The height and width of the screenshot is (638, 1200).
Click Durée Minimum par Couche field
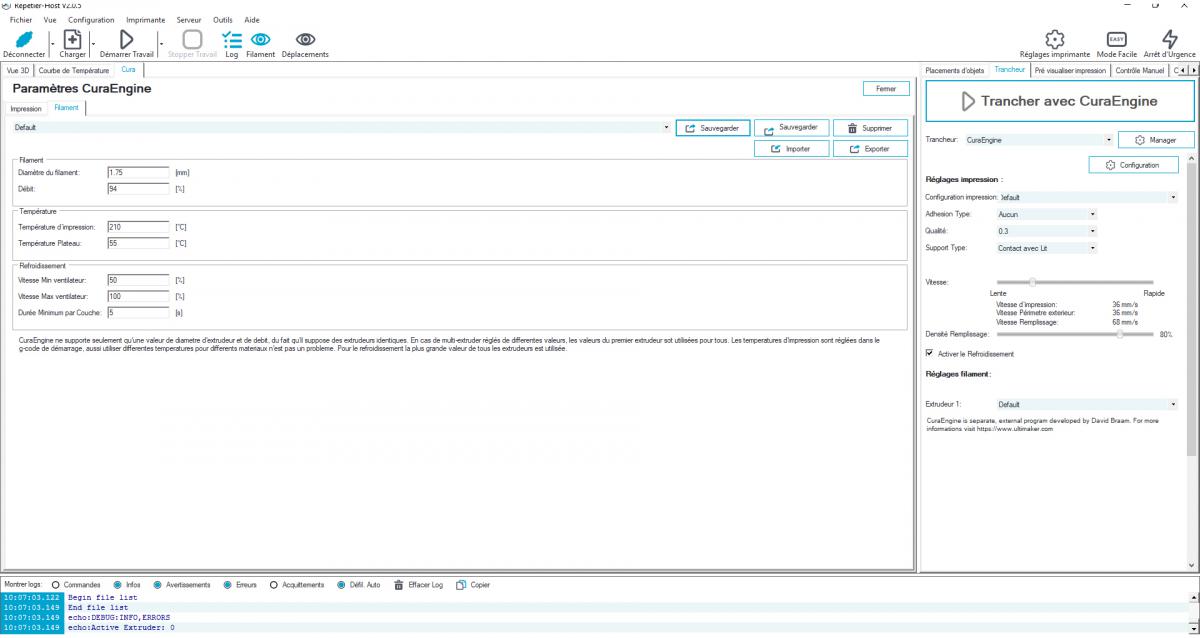(138, 312)
